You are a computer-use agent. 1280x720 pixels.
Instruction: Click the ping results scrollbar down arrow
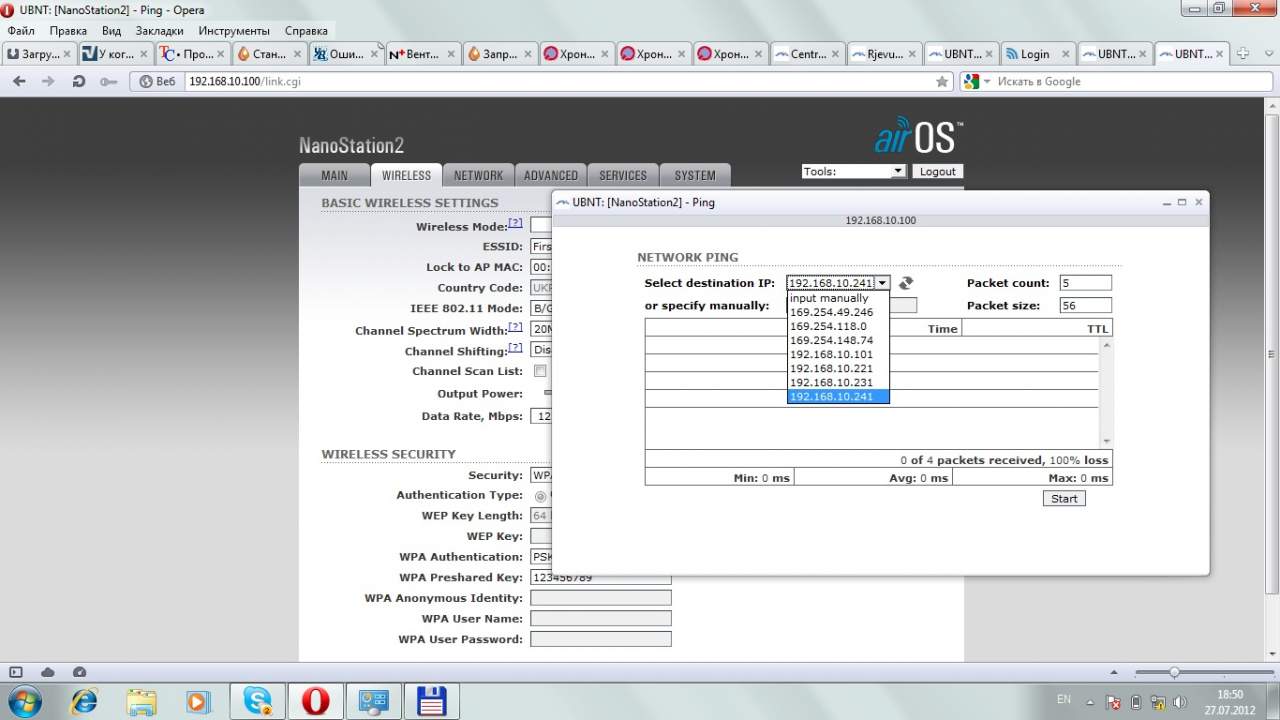(x=1106, y=441)
